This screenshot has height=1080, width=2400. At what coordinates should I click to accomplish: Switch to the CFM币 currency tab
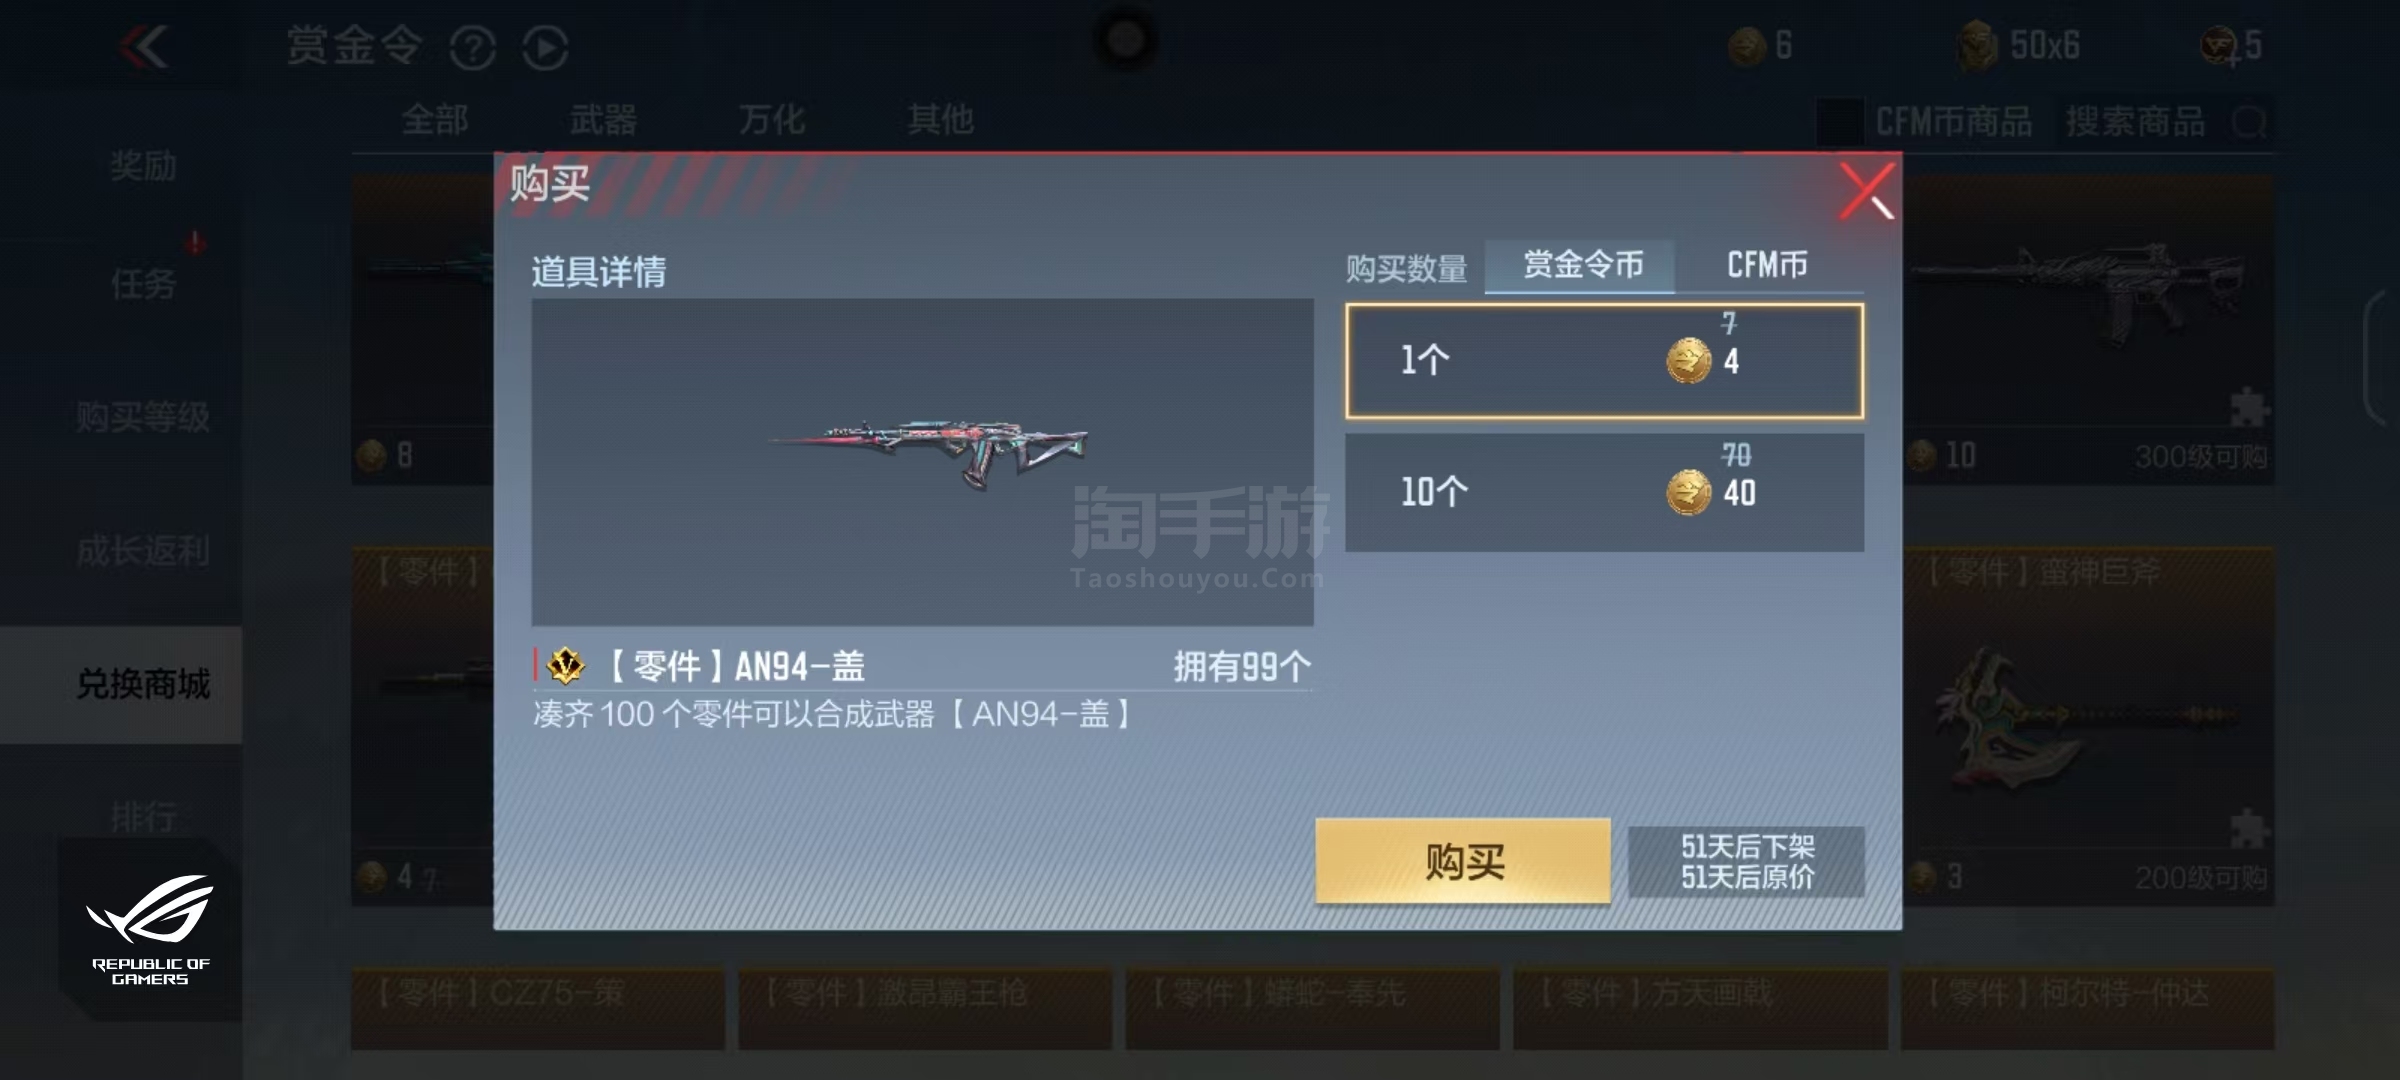click(x=1767, y=265)
